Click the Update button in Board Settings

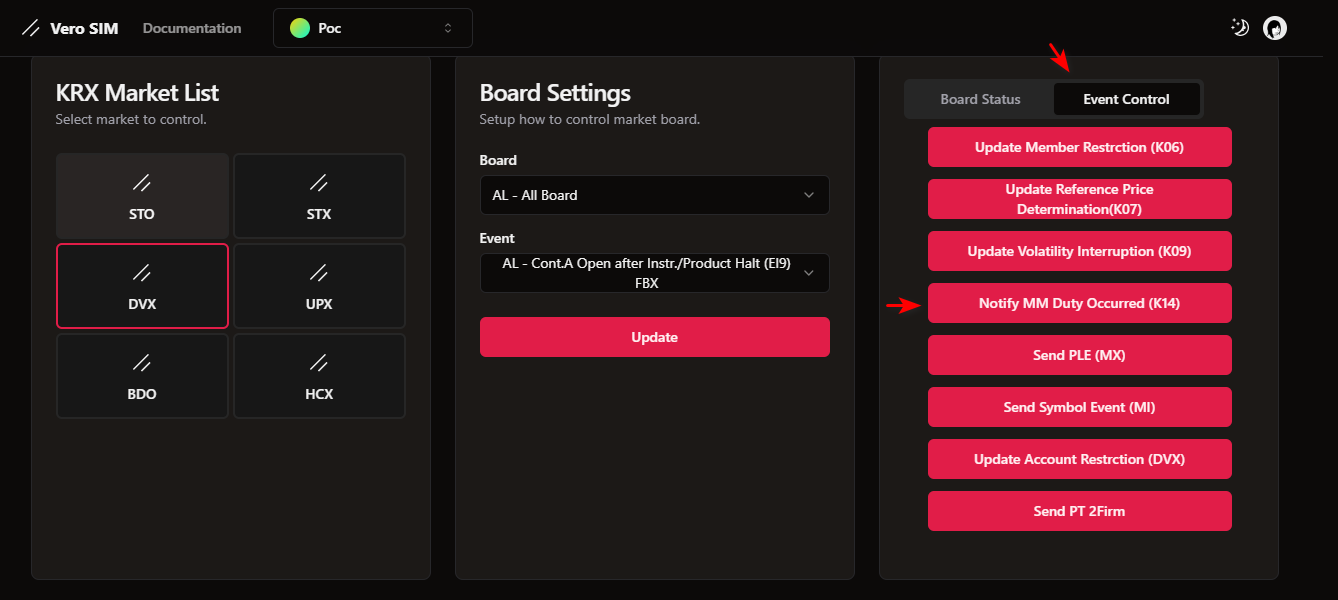point(655,337)
